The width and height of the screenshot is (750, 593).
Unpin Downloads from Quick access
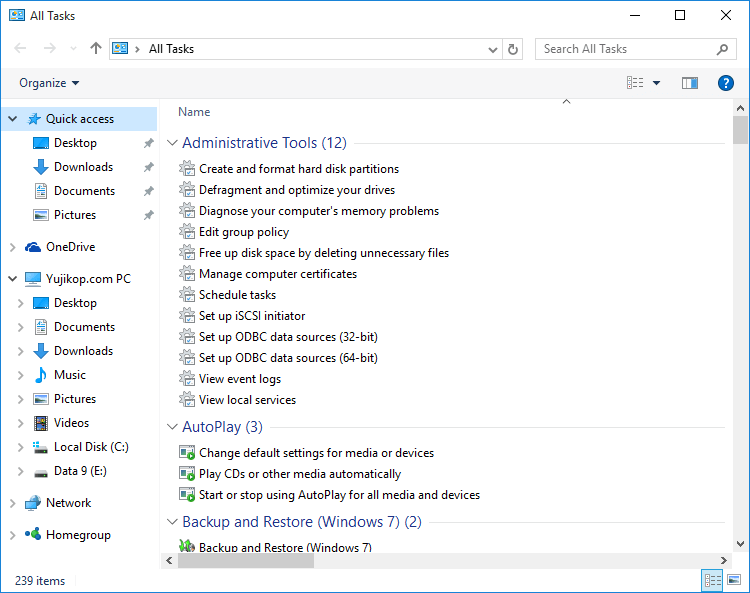[x=149, y=167]
